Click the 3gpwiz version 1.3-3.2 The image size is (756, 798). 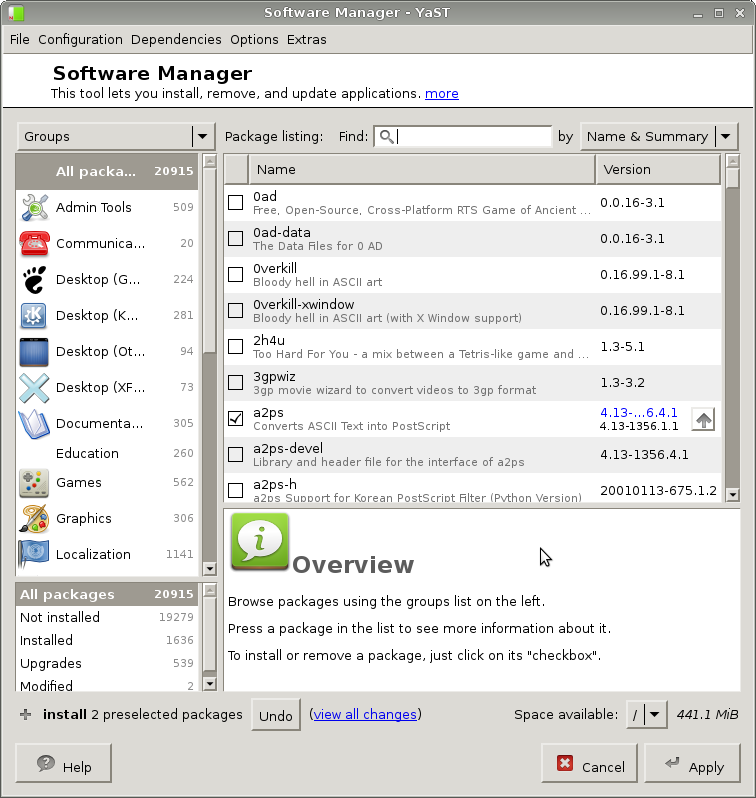[x=622, y=383]
